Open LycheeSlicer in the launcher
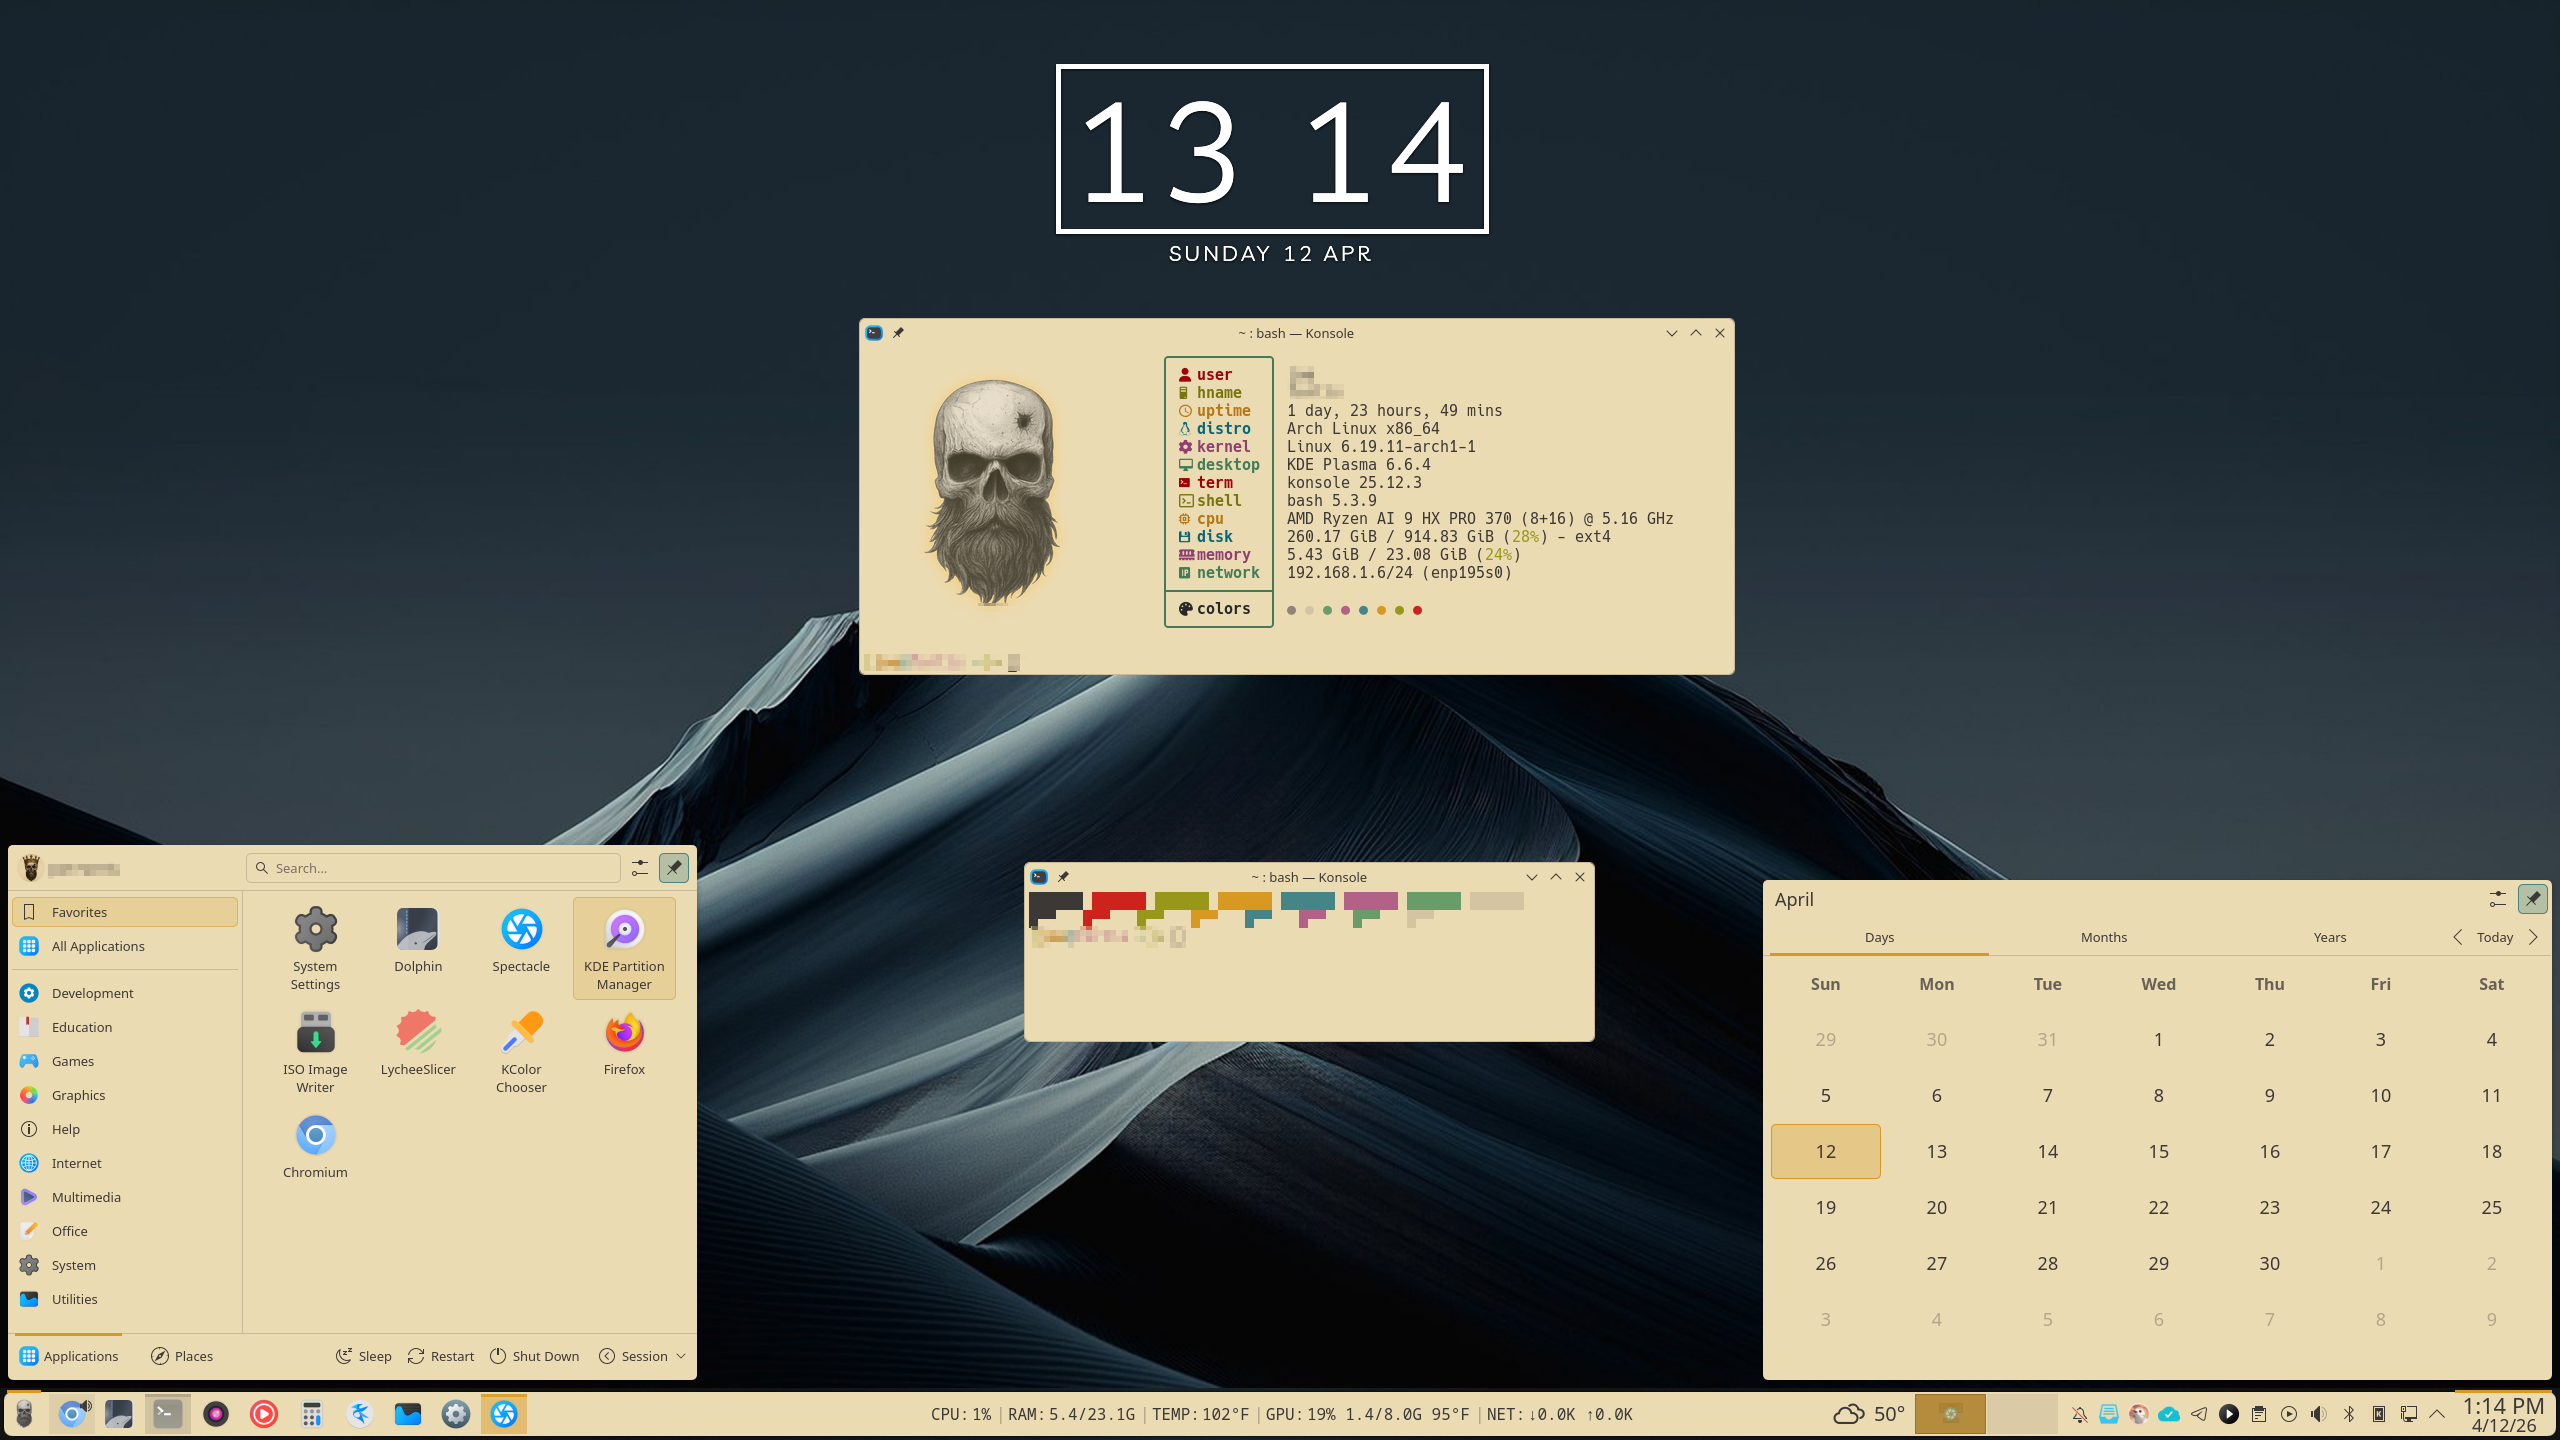The image size is (2560, 1440). tap(418, 1043)
